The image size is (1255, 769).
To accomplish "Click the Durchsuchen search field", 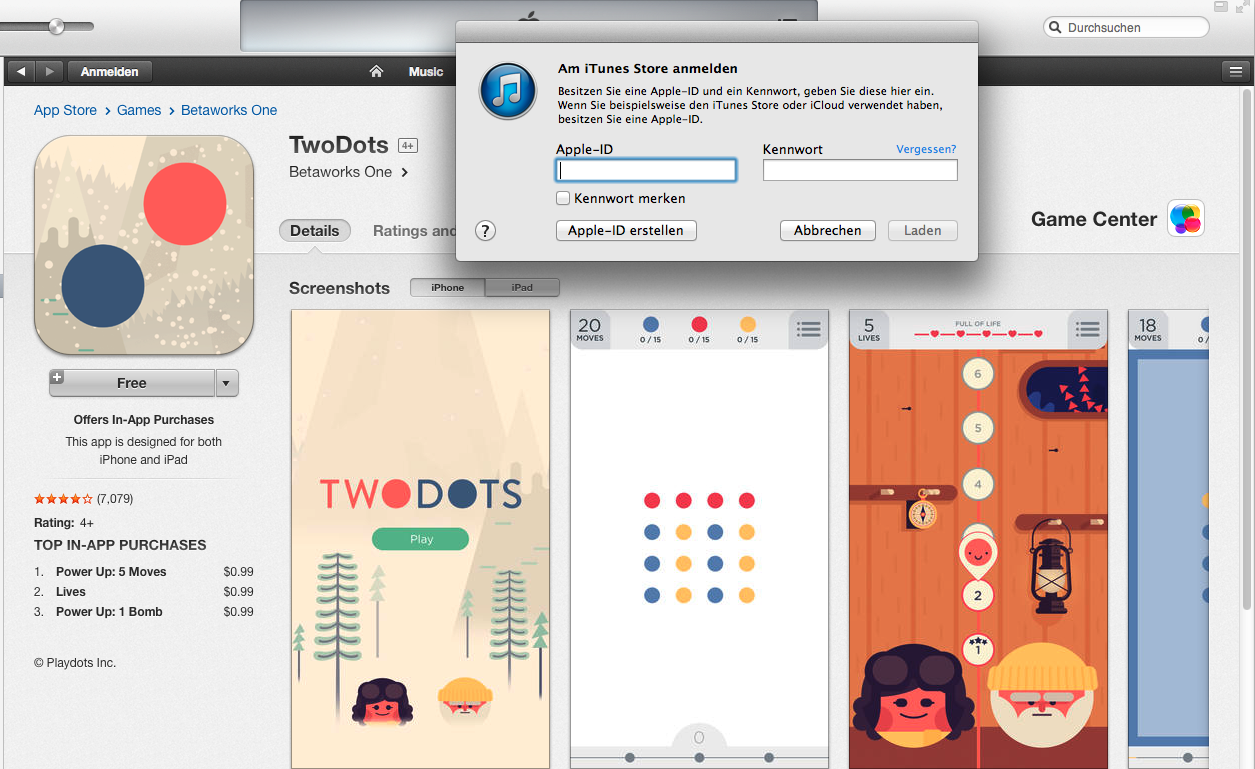I will point(1126,28).
